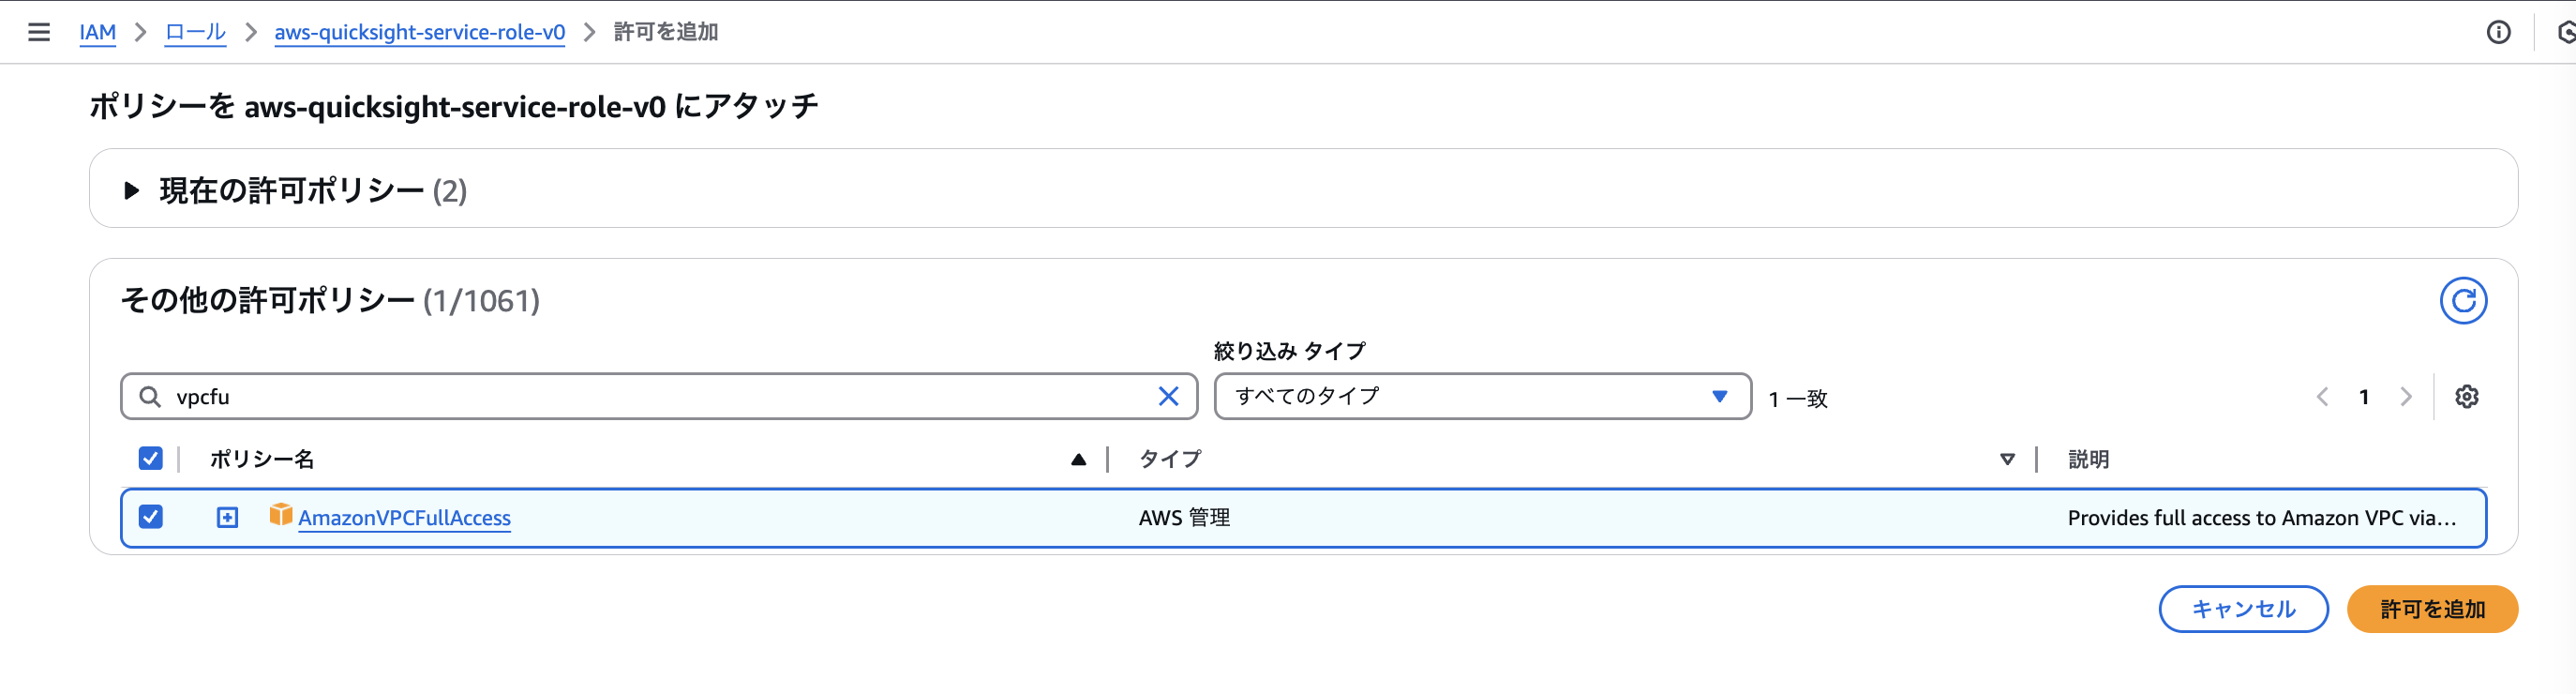Open the IAM breadcrumb link
The image size is (2576, 694).
(98, 32)
